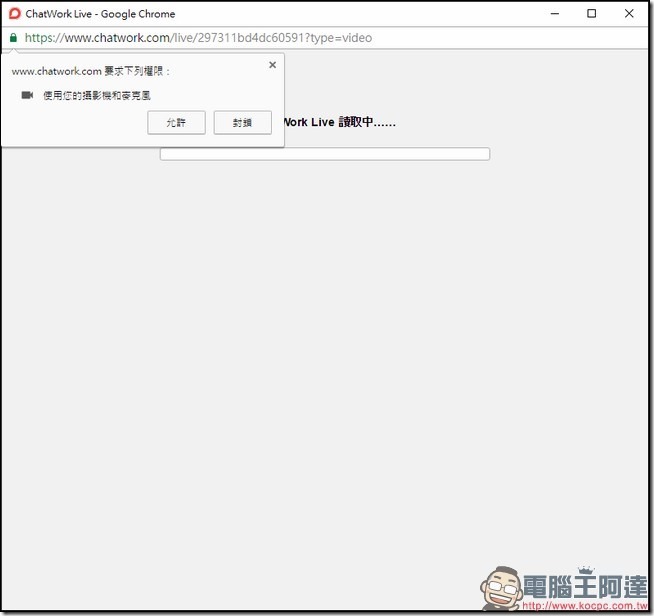Click the loading progress bar
The image size is (654, 616).
point(324,154)
